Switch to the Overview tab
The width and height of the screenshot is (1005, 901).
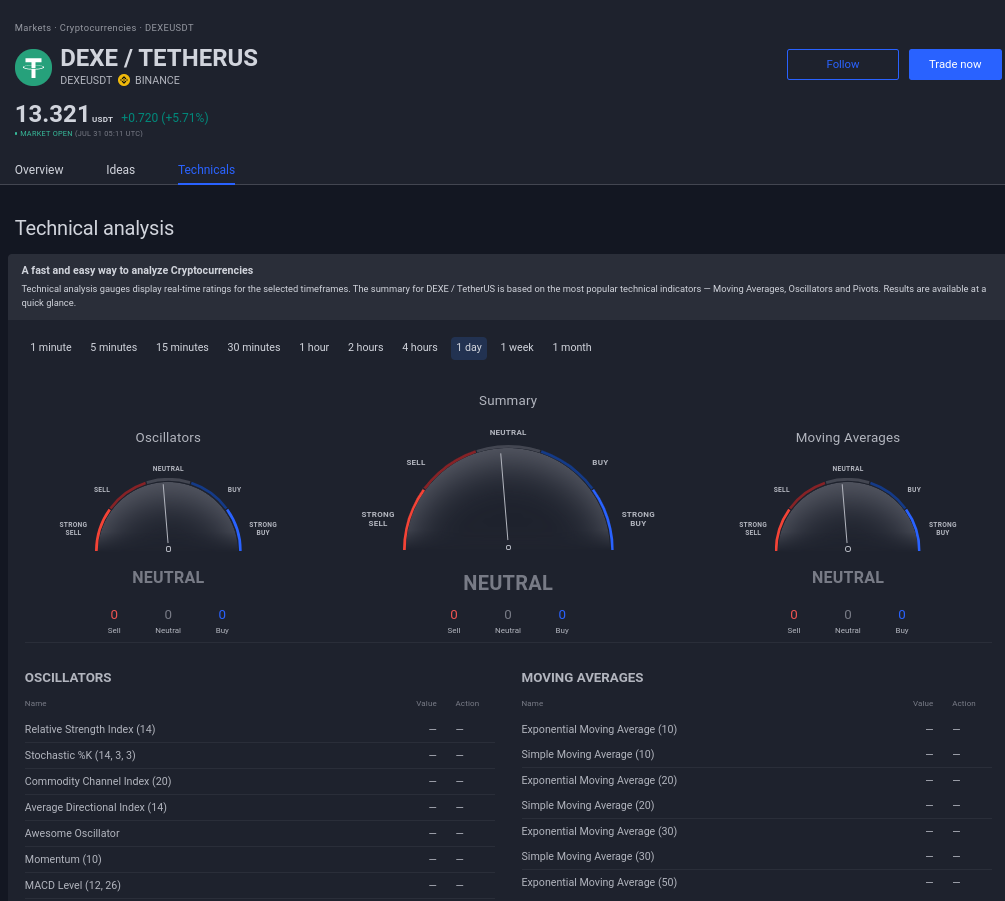pyautogui.click(x=39, y=170)
